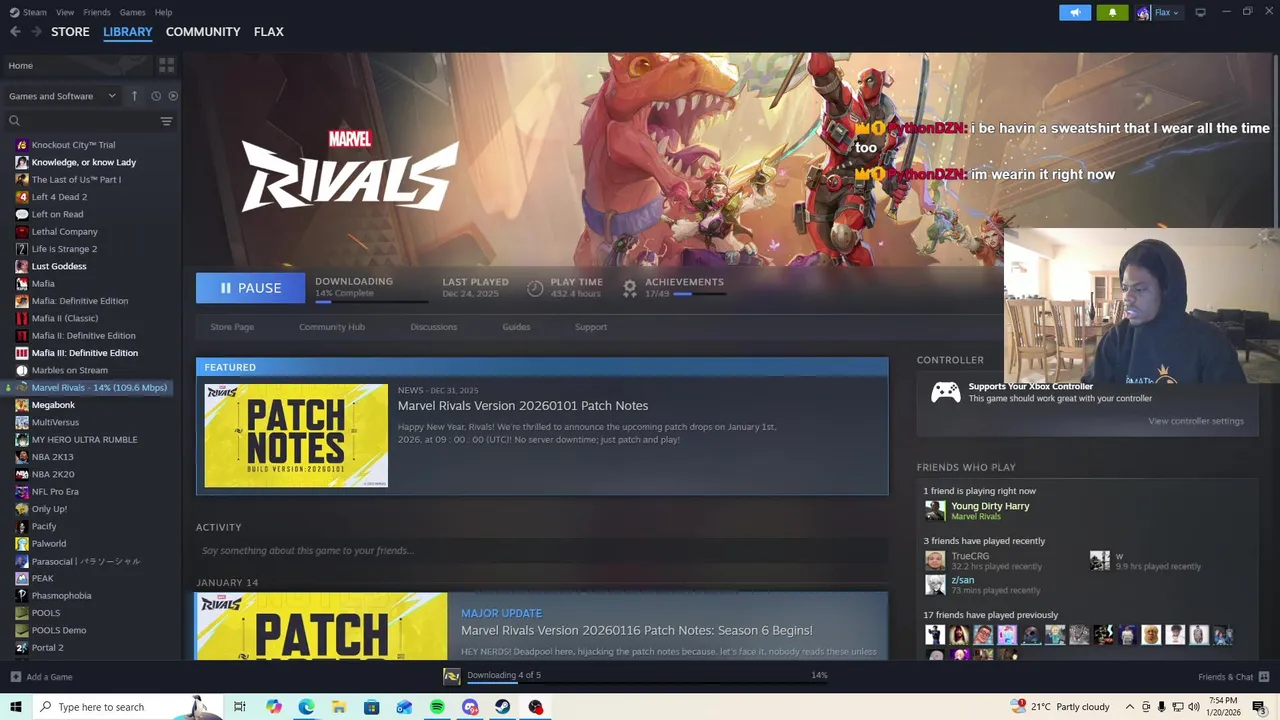
Task: Open Microsoft Edge from taskbar
Action: (306, 707)
